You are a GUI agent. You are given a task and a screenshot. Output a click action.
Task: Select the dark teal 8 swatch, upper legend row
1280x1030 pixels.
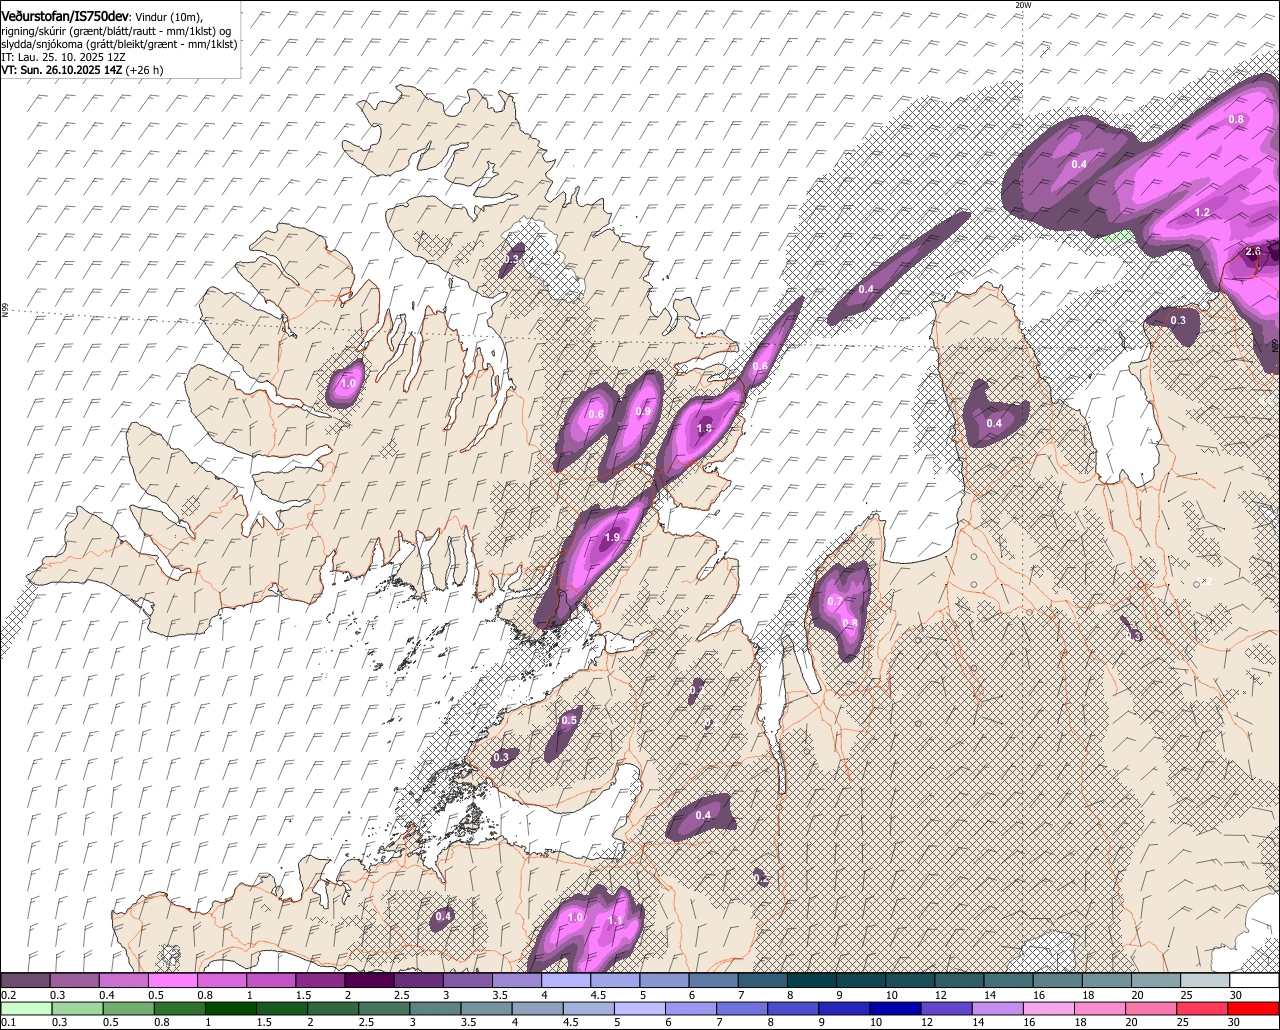coord(811,981)
